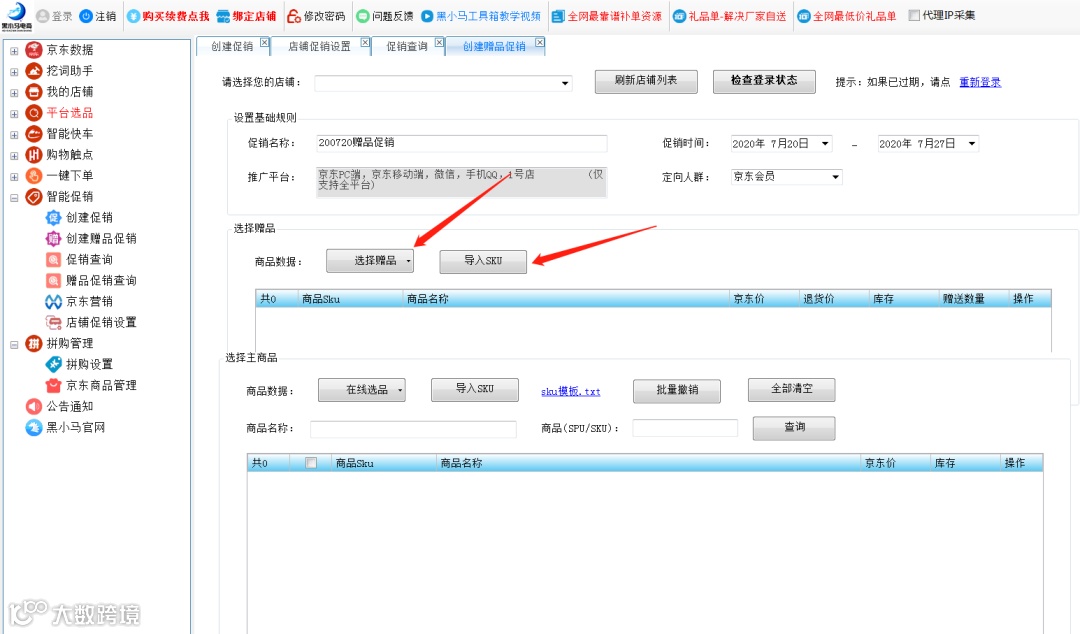1080x634 pixels.
Task: Switch to the 促销查询 tab
Action: pyautogui.click(x=406, y=46)
